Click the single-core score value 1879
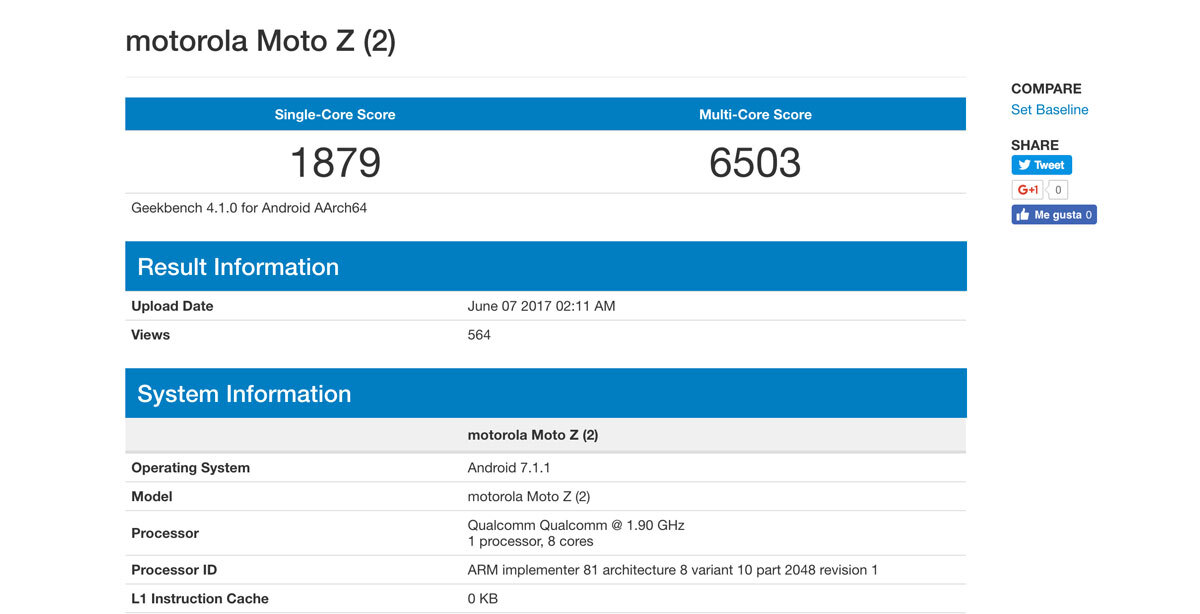 point(335,163)
